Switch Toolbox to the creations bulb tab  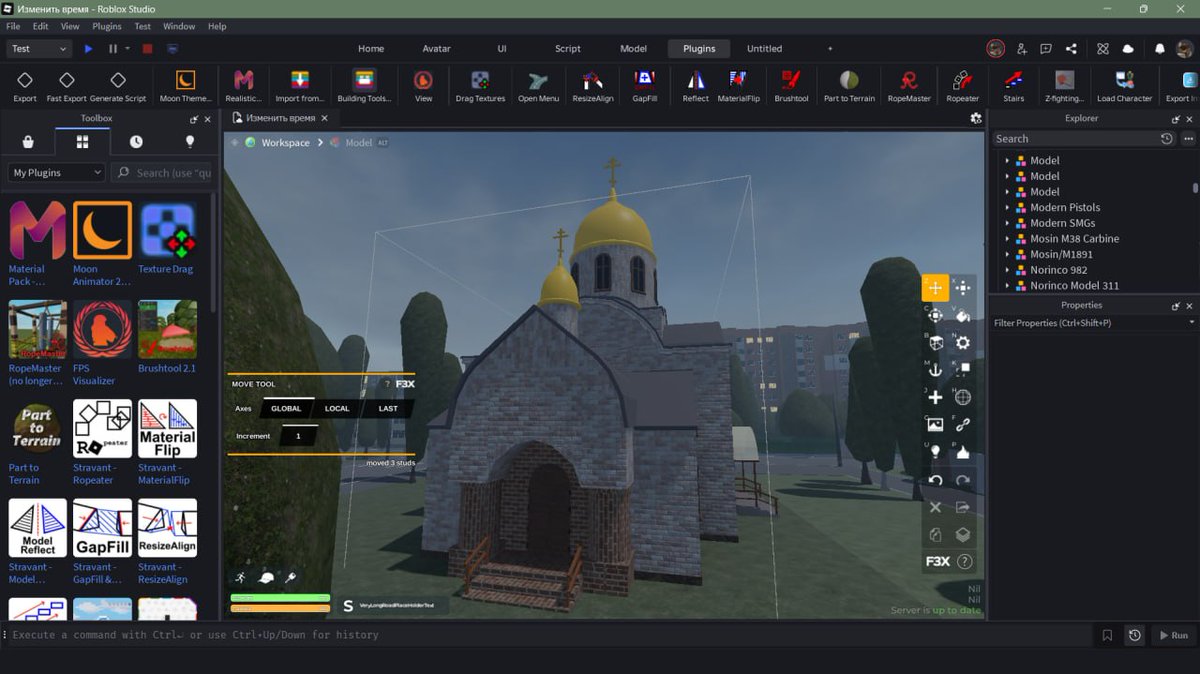(190, 142)
